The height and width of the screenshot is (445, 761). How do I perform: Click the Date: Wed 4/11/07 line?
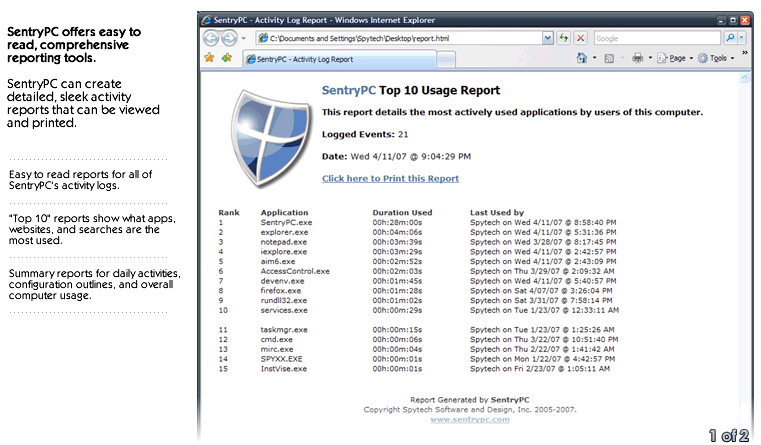click(x=397, y=156)
